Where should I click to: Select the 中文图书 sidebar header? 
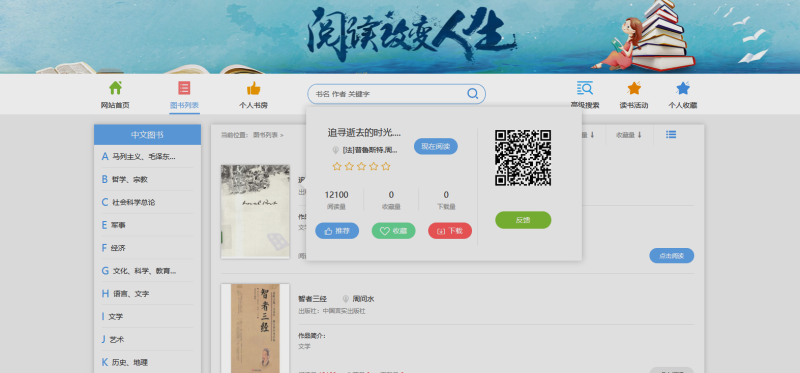pos(147,135)
